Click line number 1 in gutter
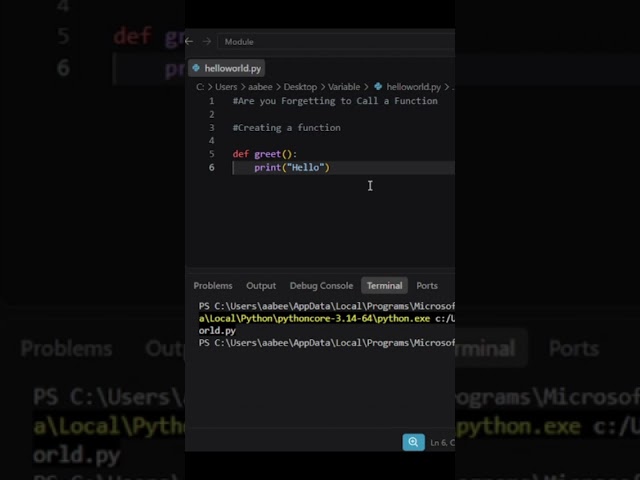Screen dimensions: 640x480 coord(211,101)
